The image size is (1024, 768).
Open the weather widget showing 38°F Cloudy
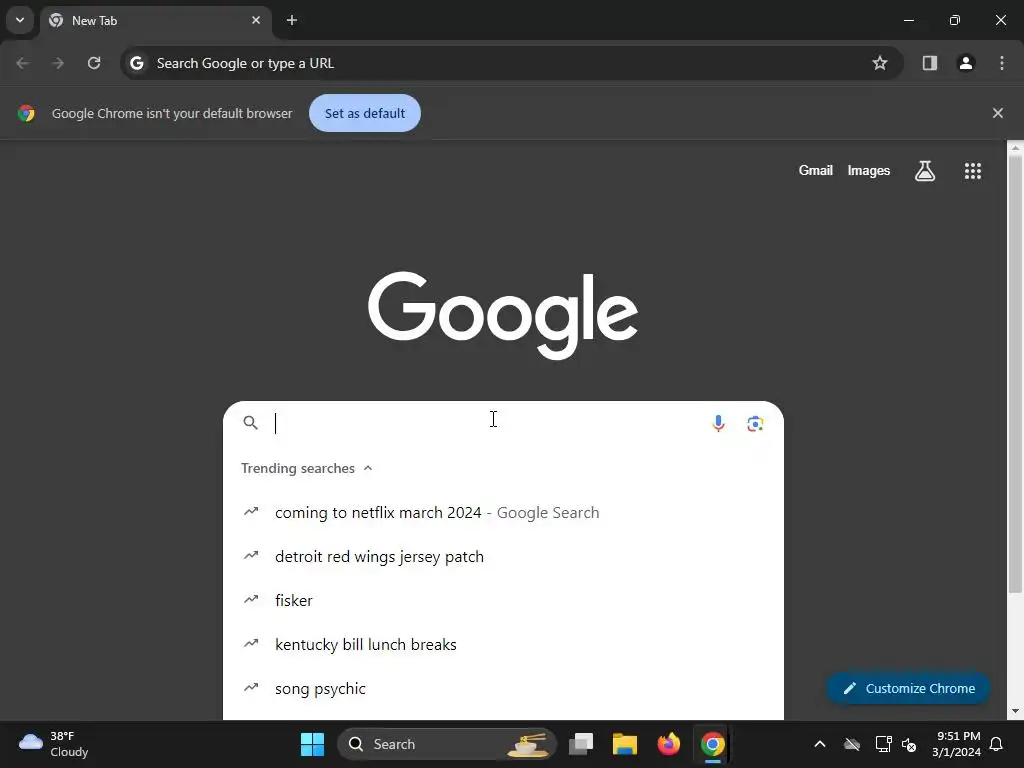[x=54, y=744]
